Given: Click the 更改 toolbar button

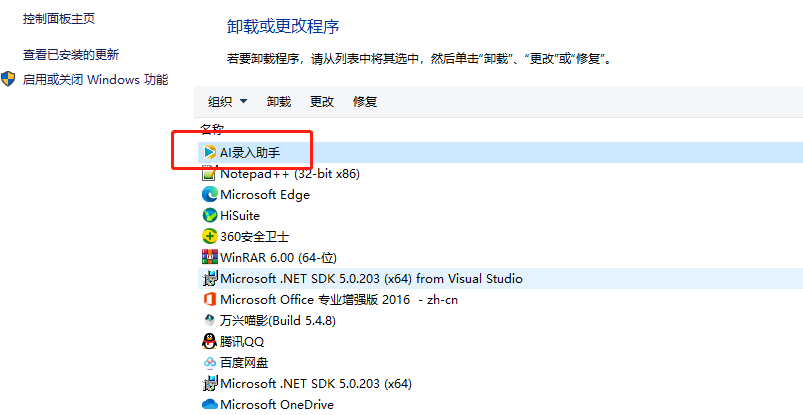Looking at the screenshot, I should tap(322, 101).
